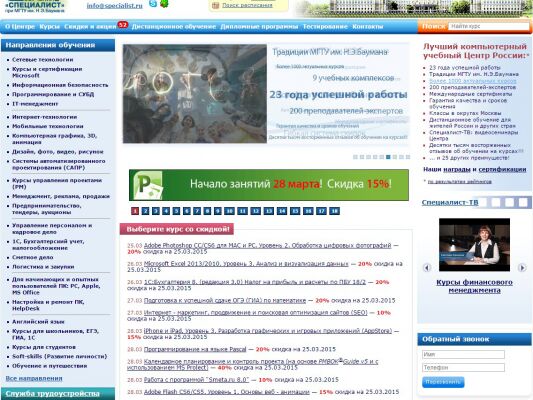Viewport: 533px width, 400px height.
Task: Click the green Начало занятий discount banner
Action: click(x=269, y=185)
